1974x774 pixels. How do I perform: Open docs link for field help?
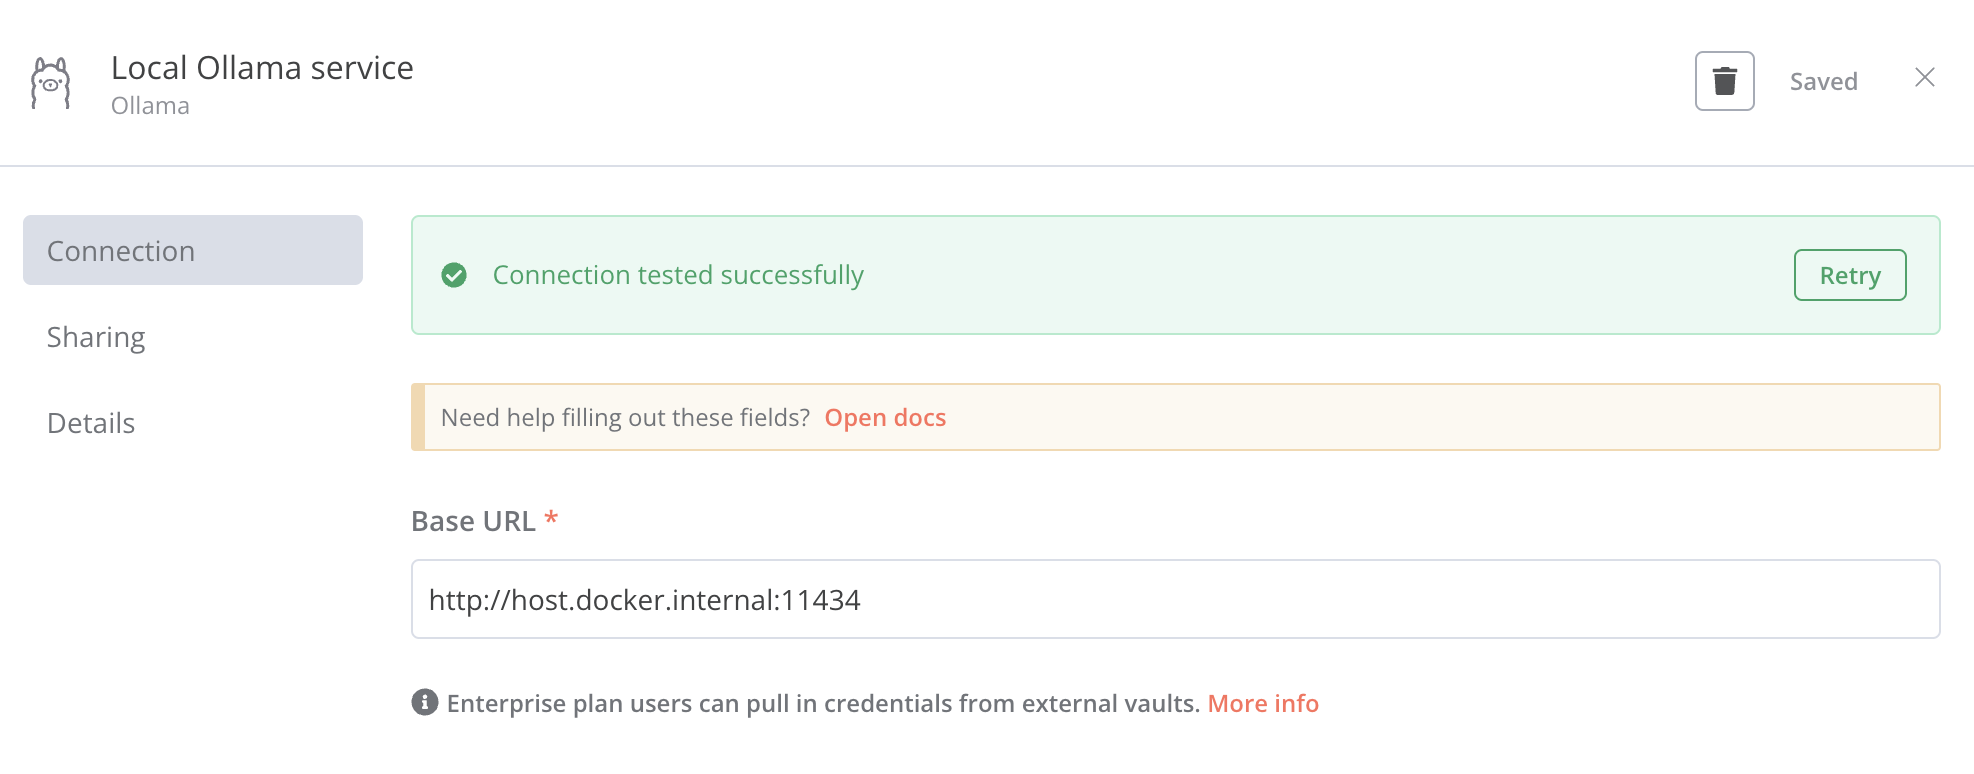point(885,417)
